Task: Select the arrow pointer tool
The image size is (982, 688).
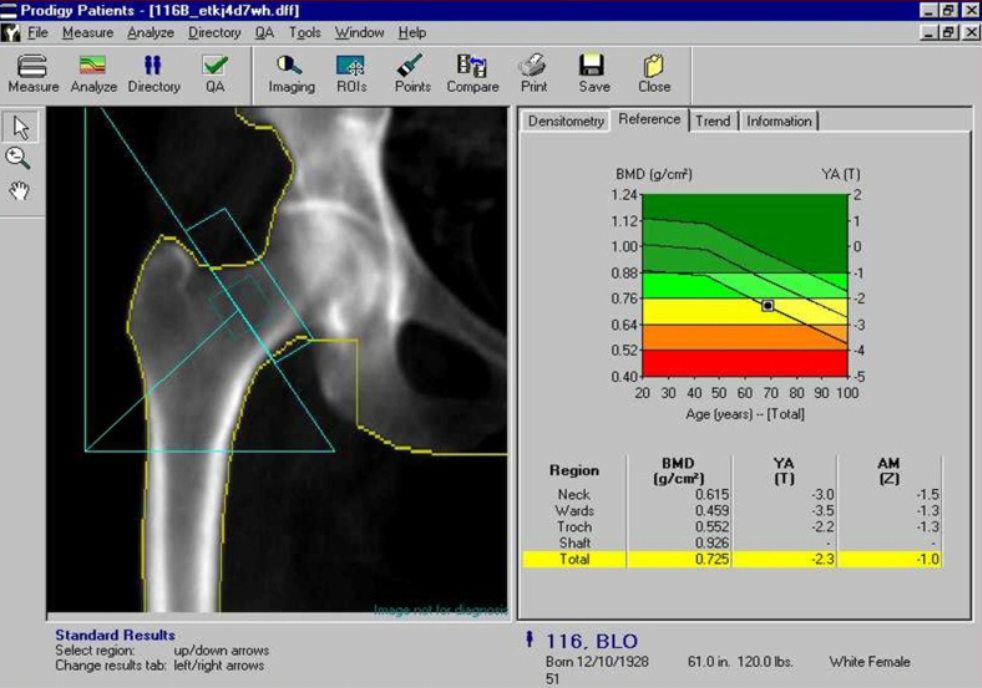Action: (21, 127)
